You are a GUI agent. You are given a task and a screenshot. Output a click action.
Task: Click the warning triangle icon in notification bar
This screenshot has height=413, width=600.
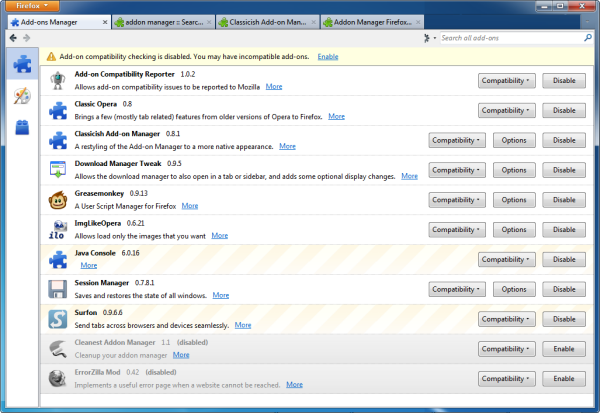point(51,57)
